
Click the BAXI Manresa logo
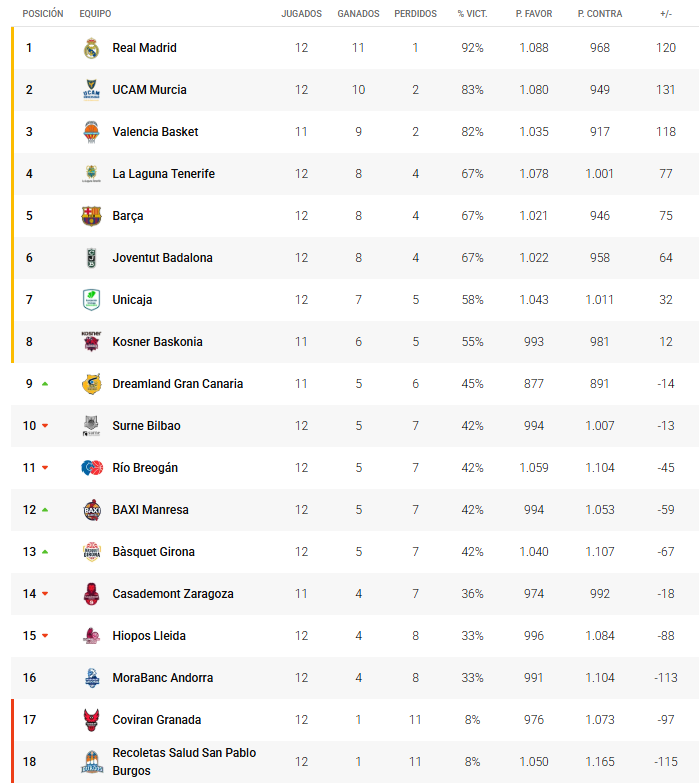pos(91,510)
